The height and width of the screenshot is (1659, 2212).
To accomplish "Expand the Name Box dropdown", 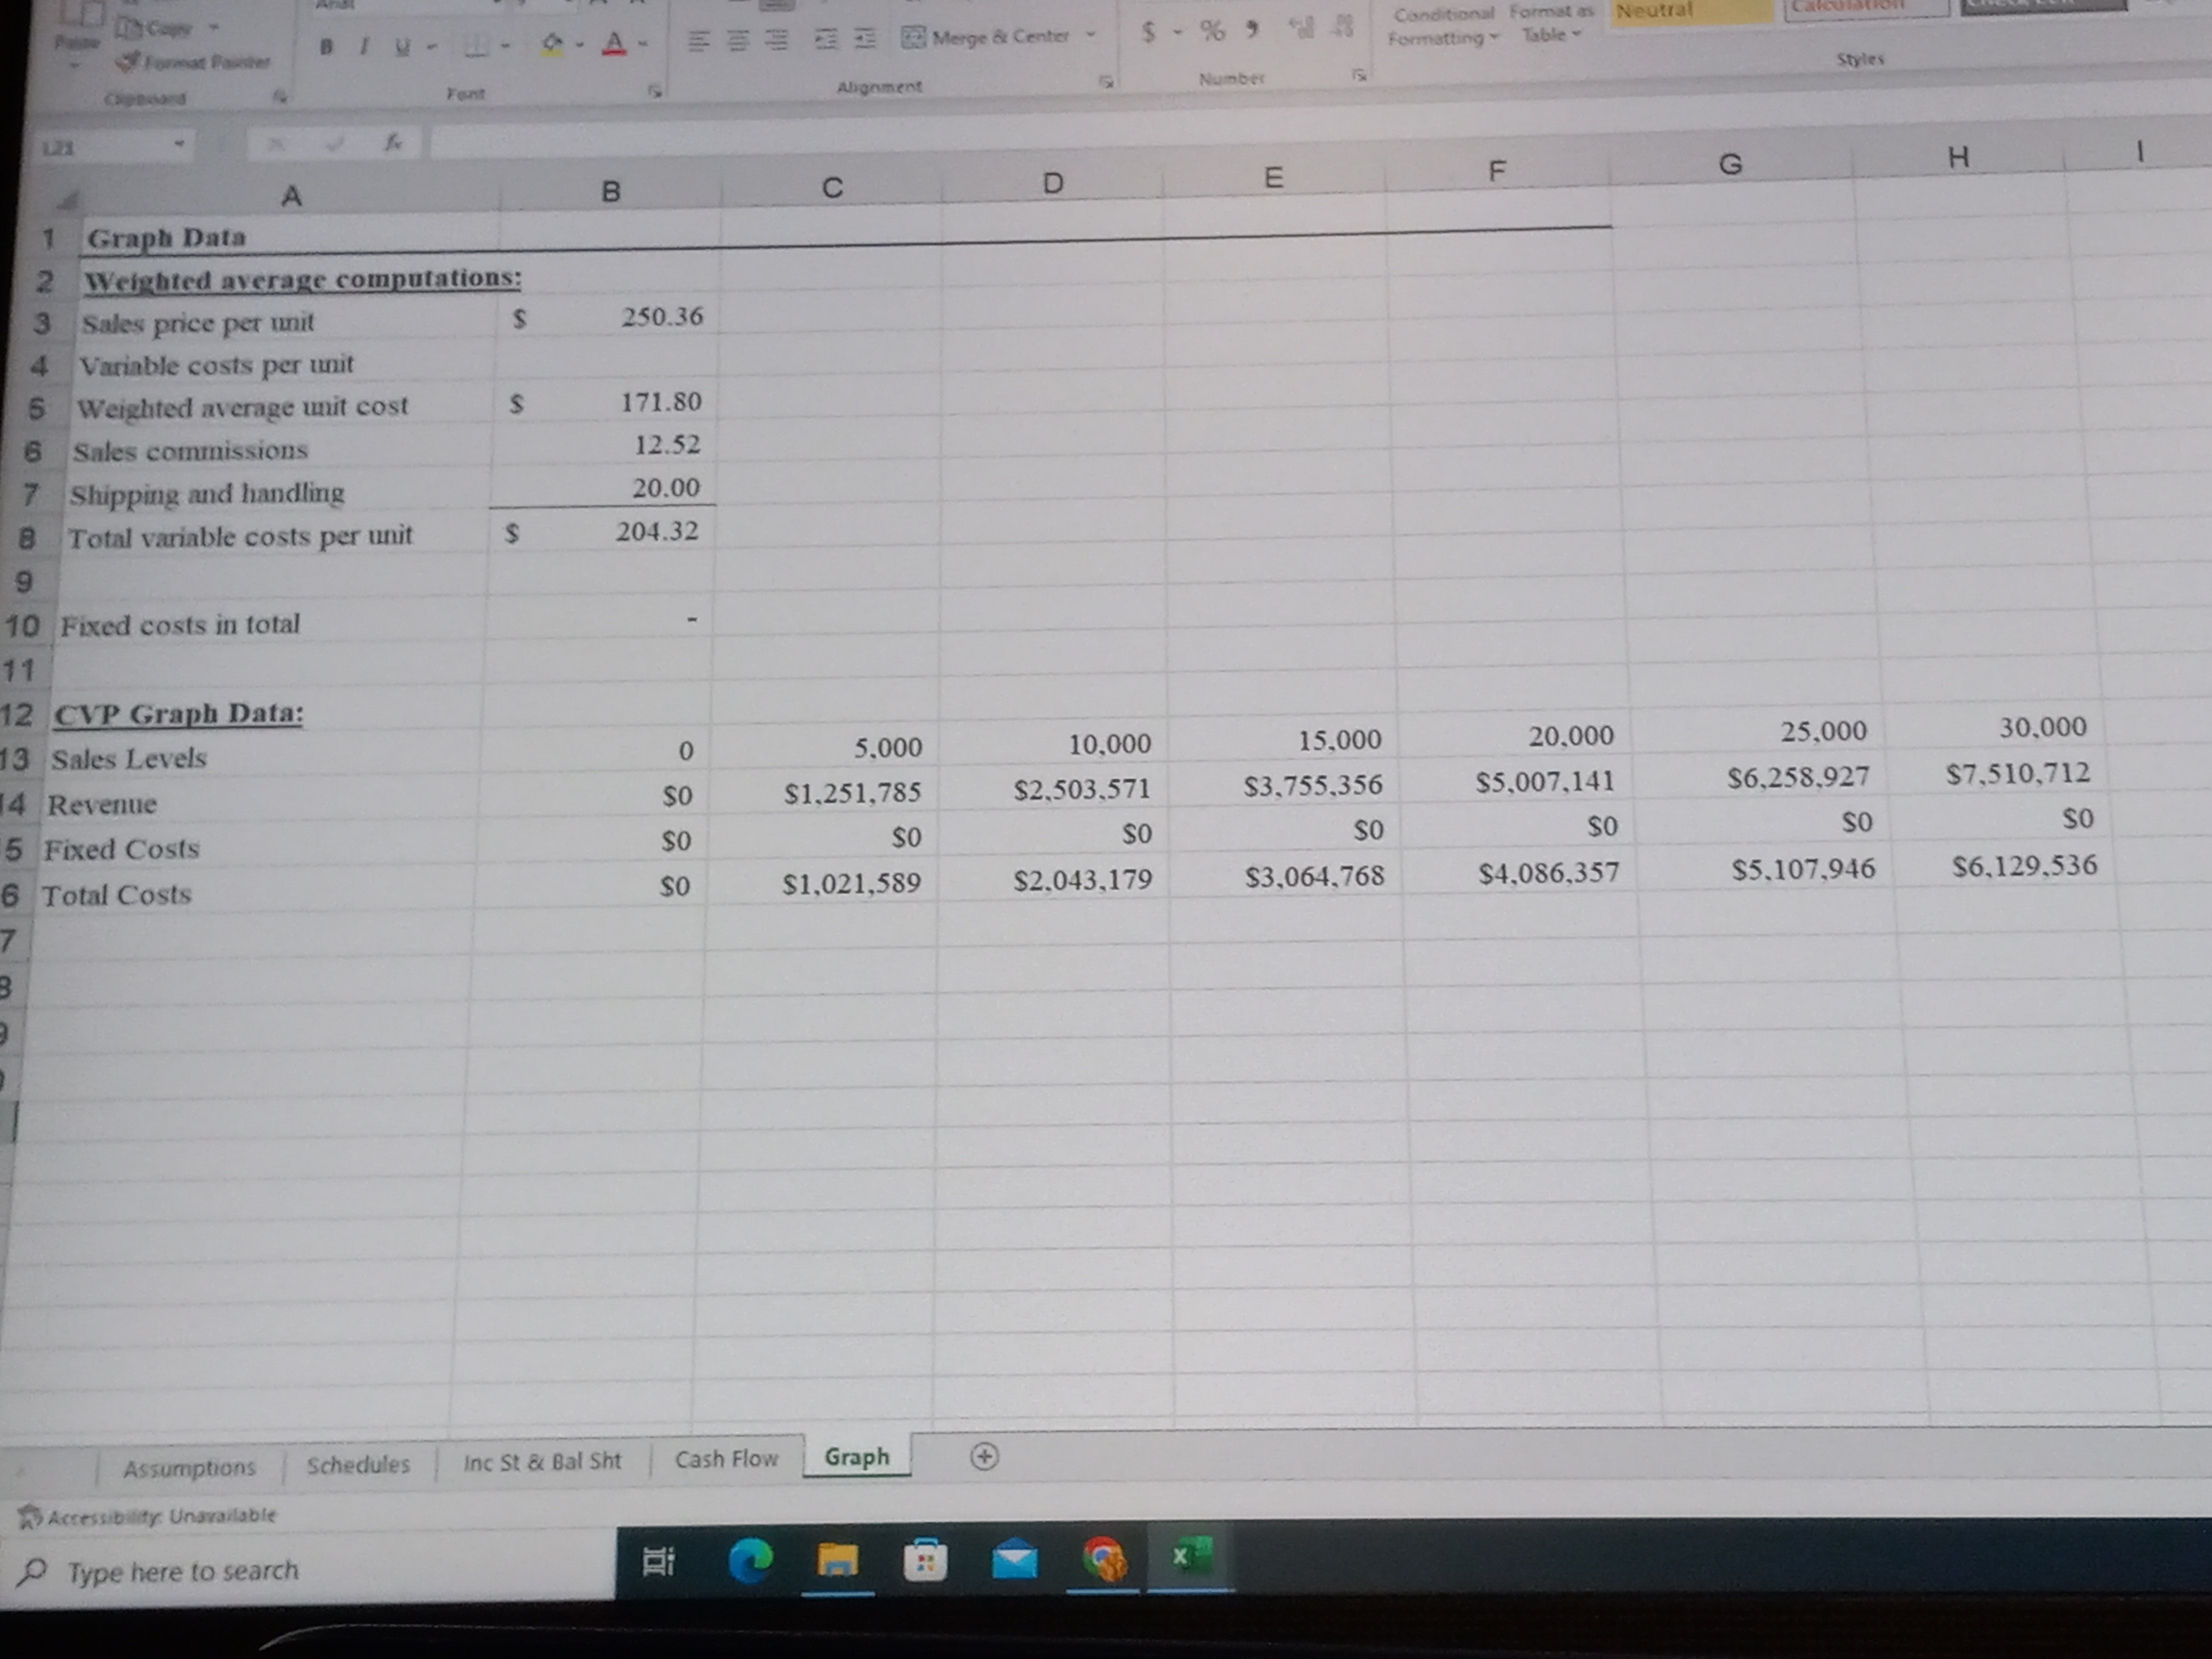I will [179, 145].
